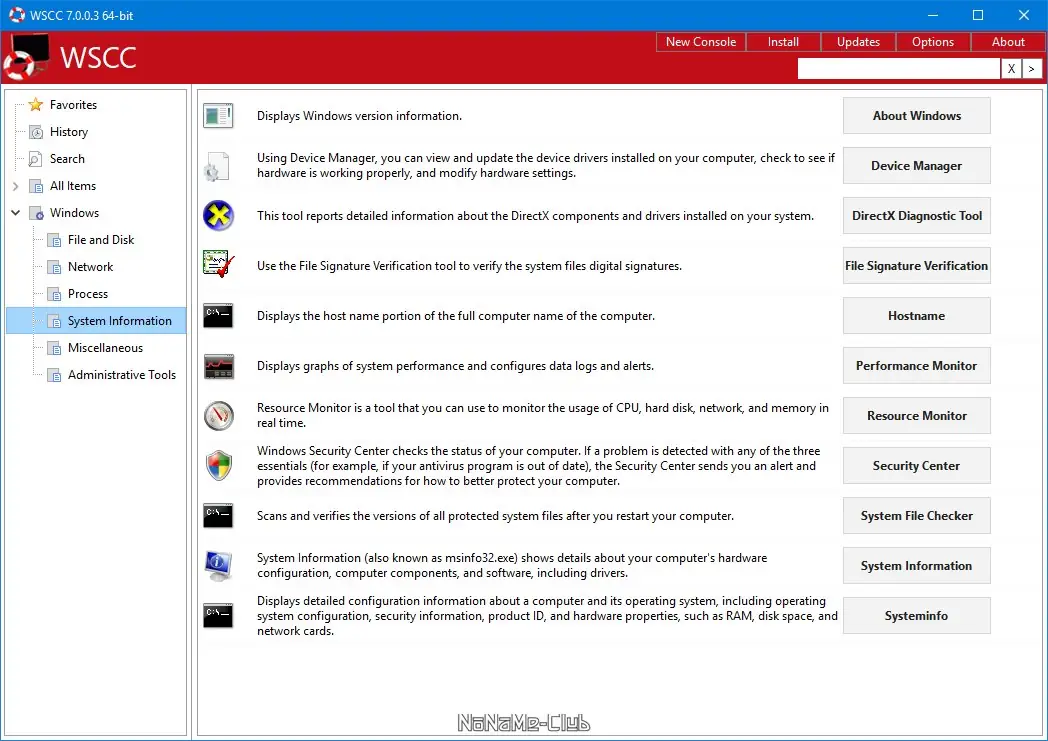Viewport: 1048px width, 741px height.
Task: Select All Items in the tree
Action: tap(73, 186)
